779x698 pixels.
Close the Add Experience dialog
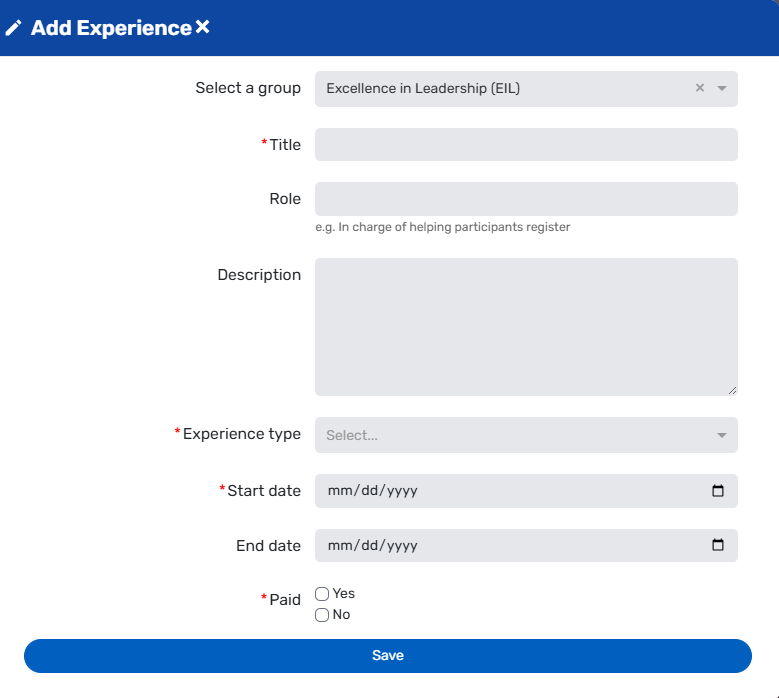point(202,27)
